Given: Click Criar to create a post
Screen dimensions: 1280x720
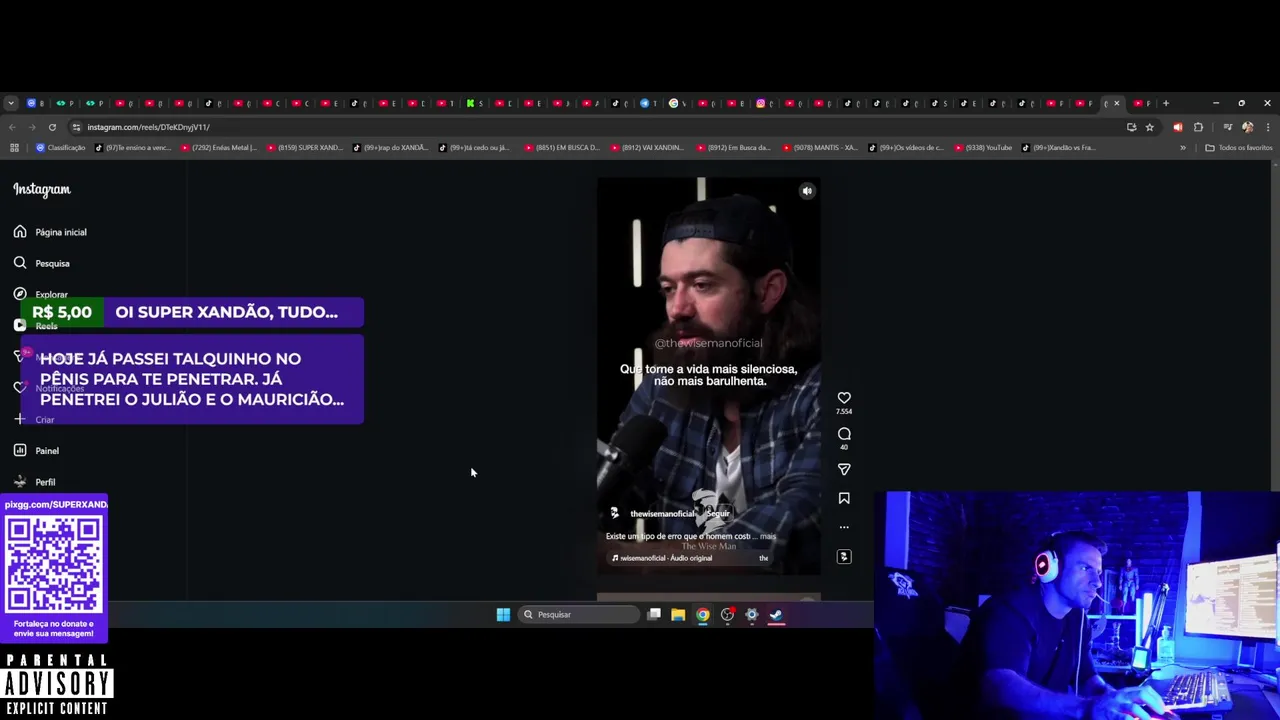Looking at the screenshot, I should point(34,419).
